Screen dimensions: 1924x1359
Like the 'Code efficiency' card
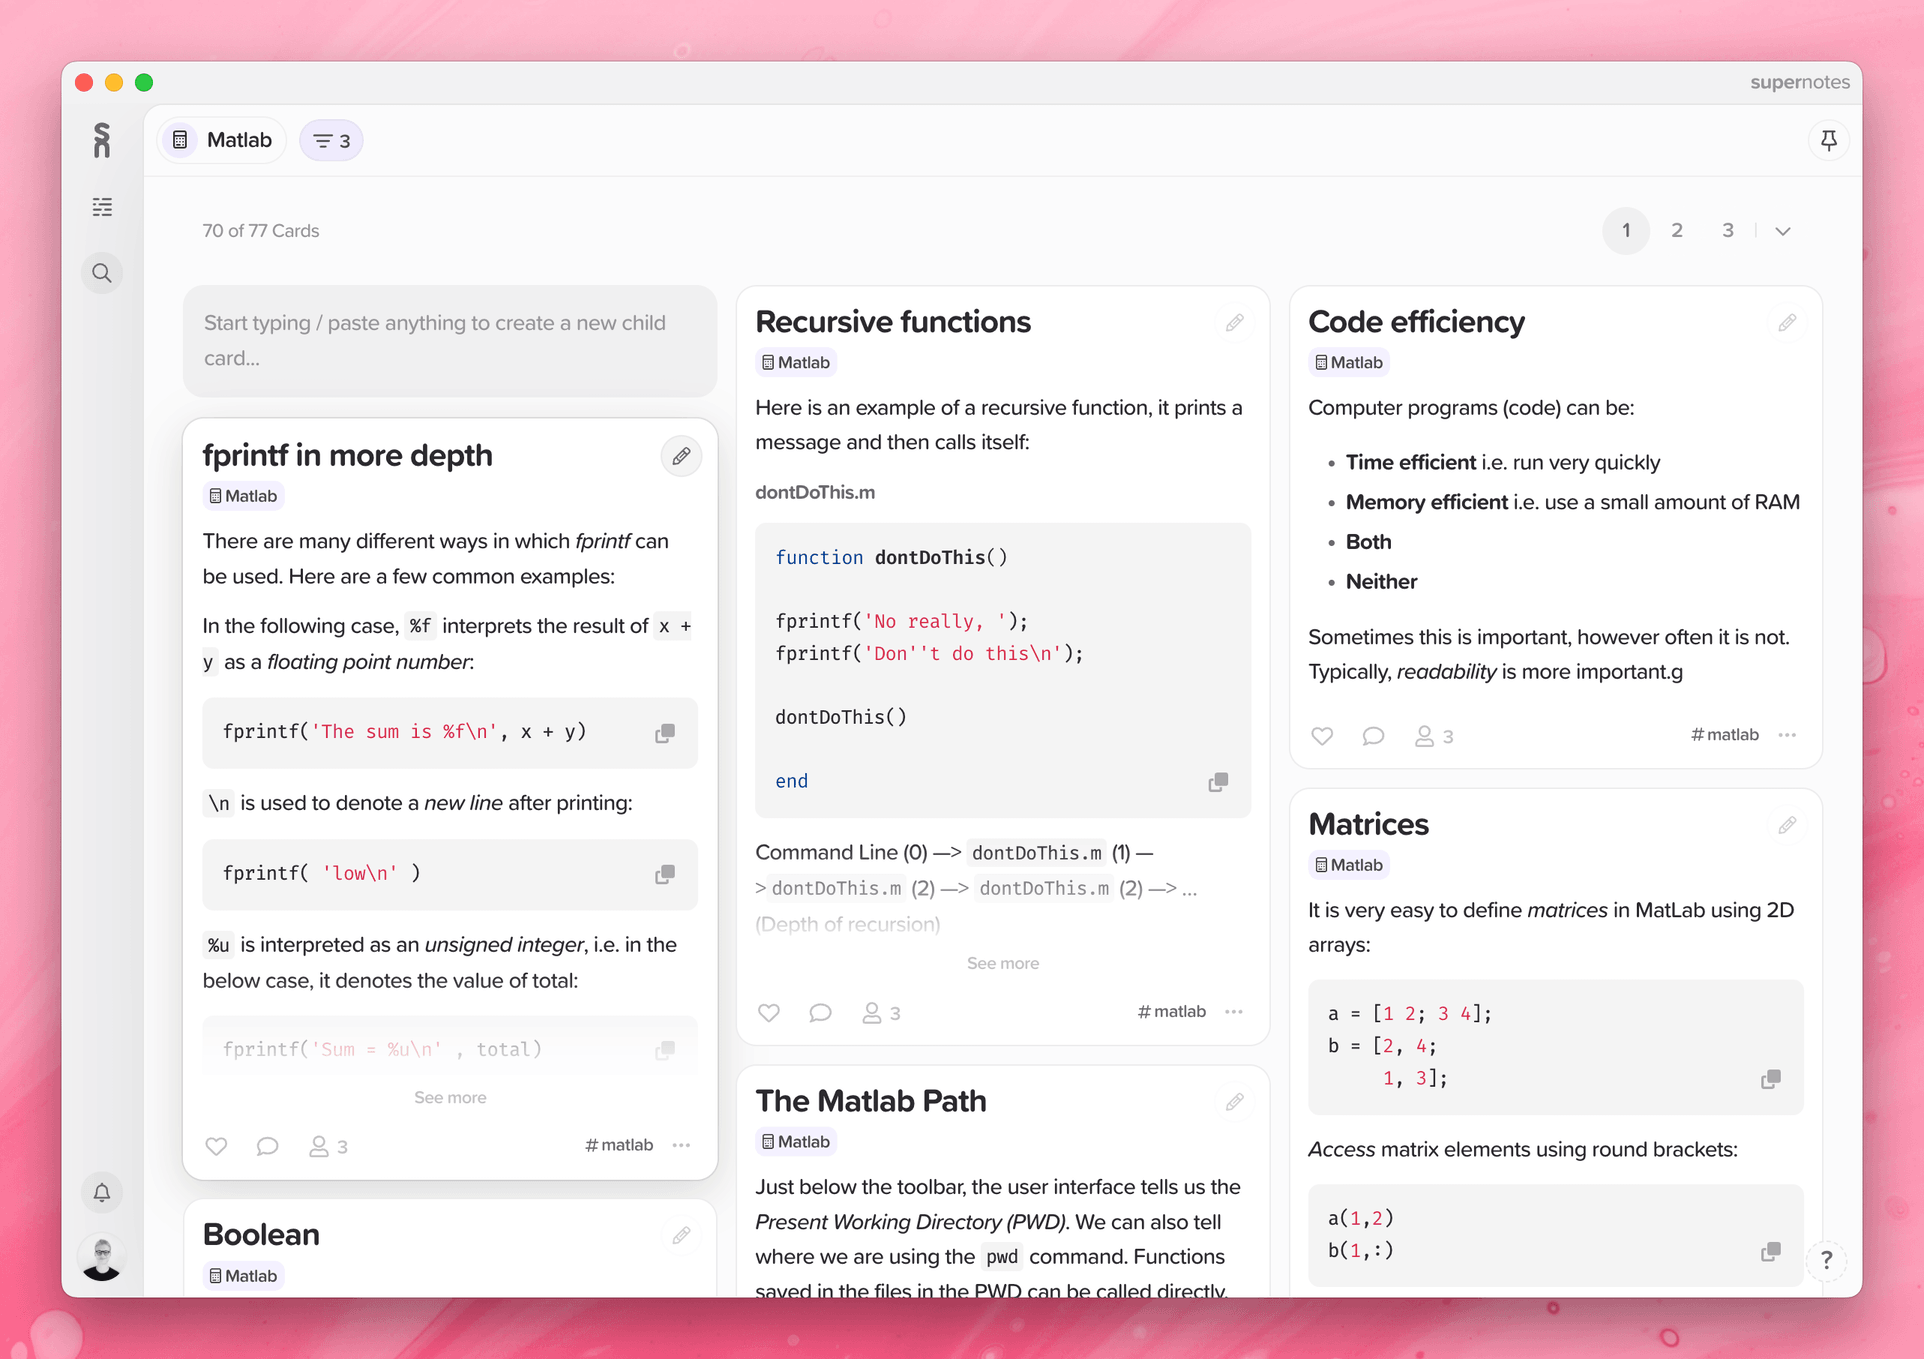coord(1321,736)
